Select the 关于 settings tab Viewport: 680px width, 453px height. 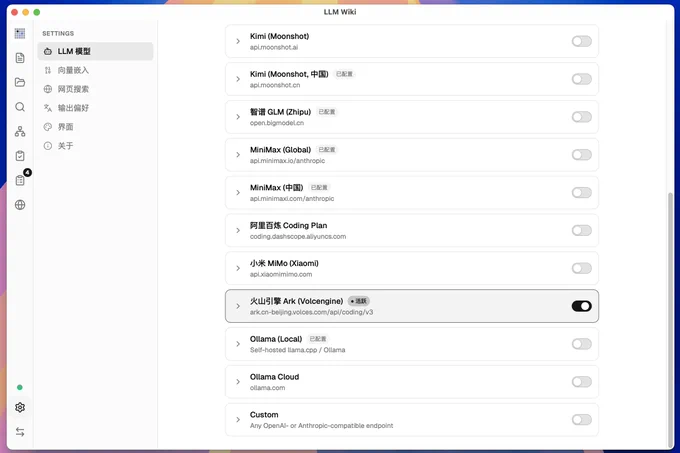tap(95, 146)
